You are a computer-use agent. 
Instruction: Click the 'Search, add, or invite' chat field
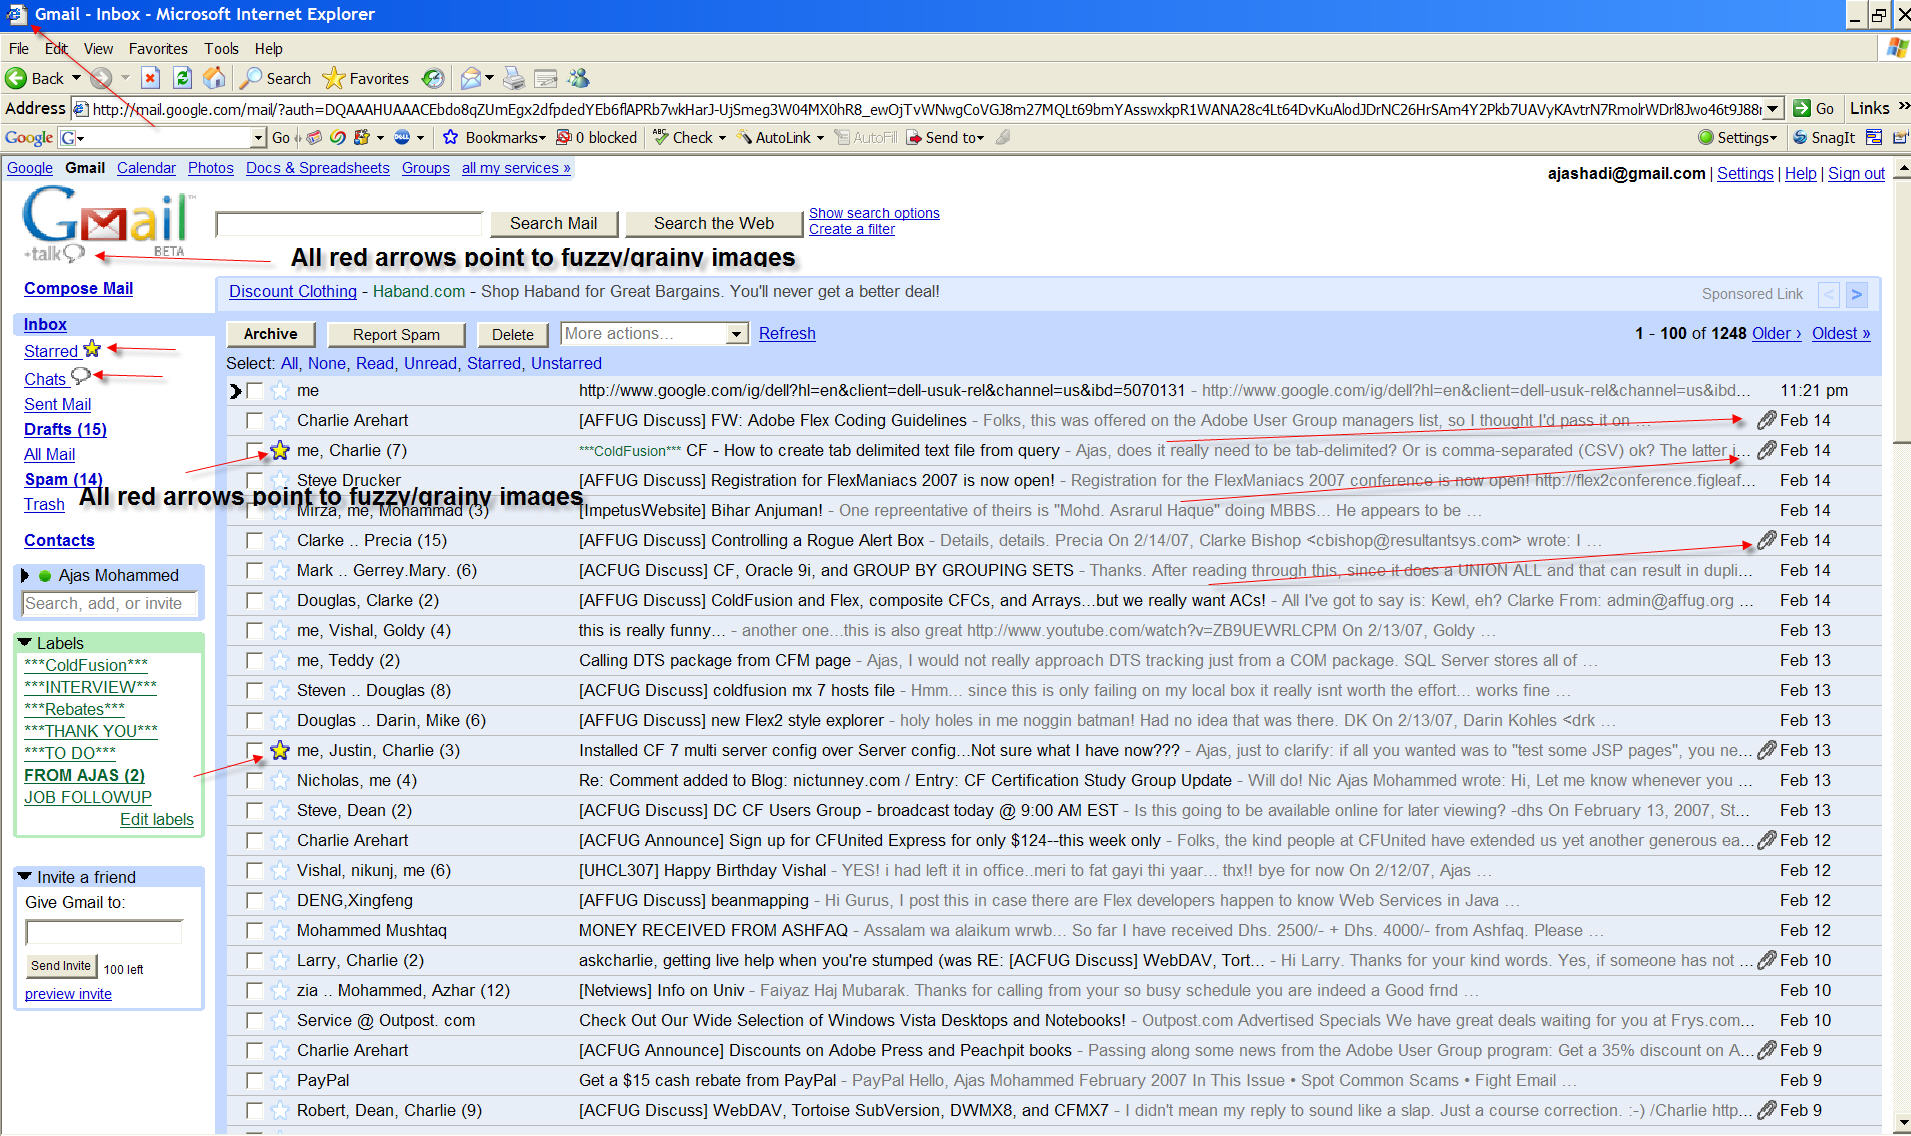pyautogui.click(x=109, y=603)
